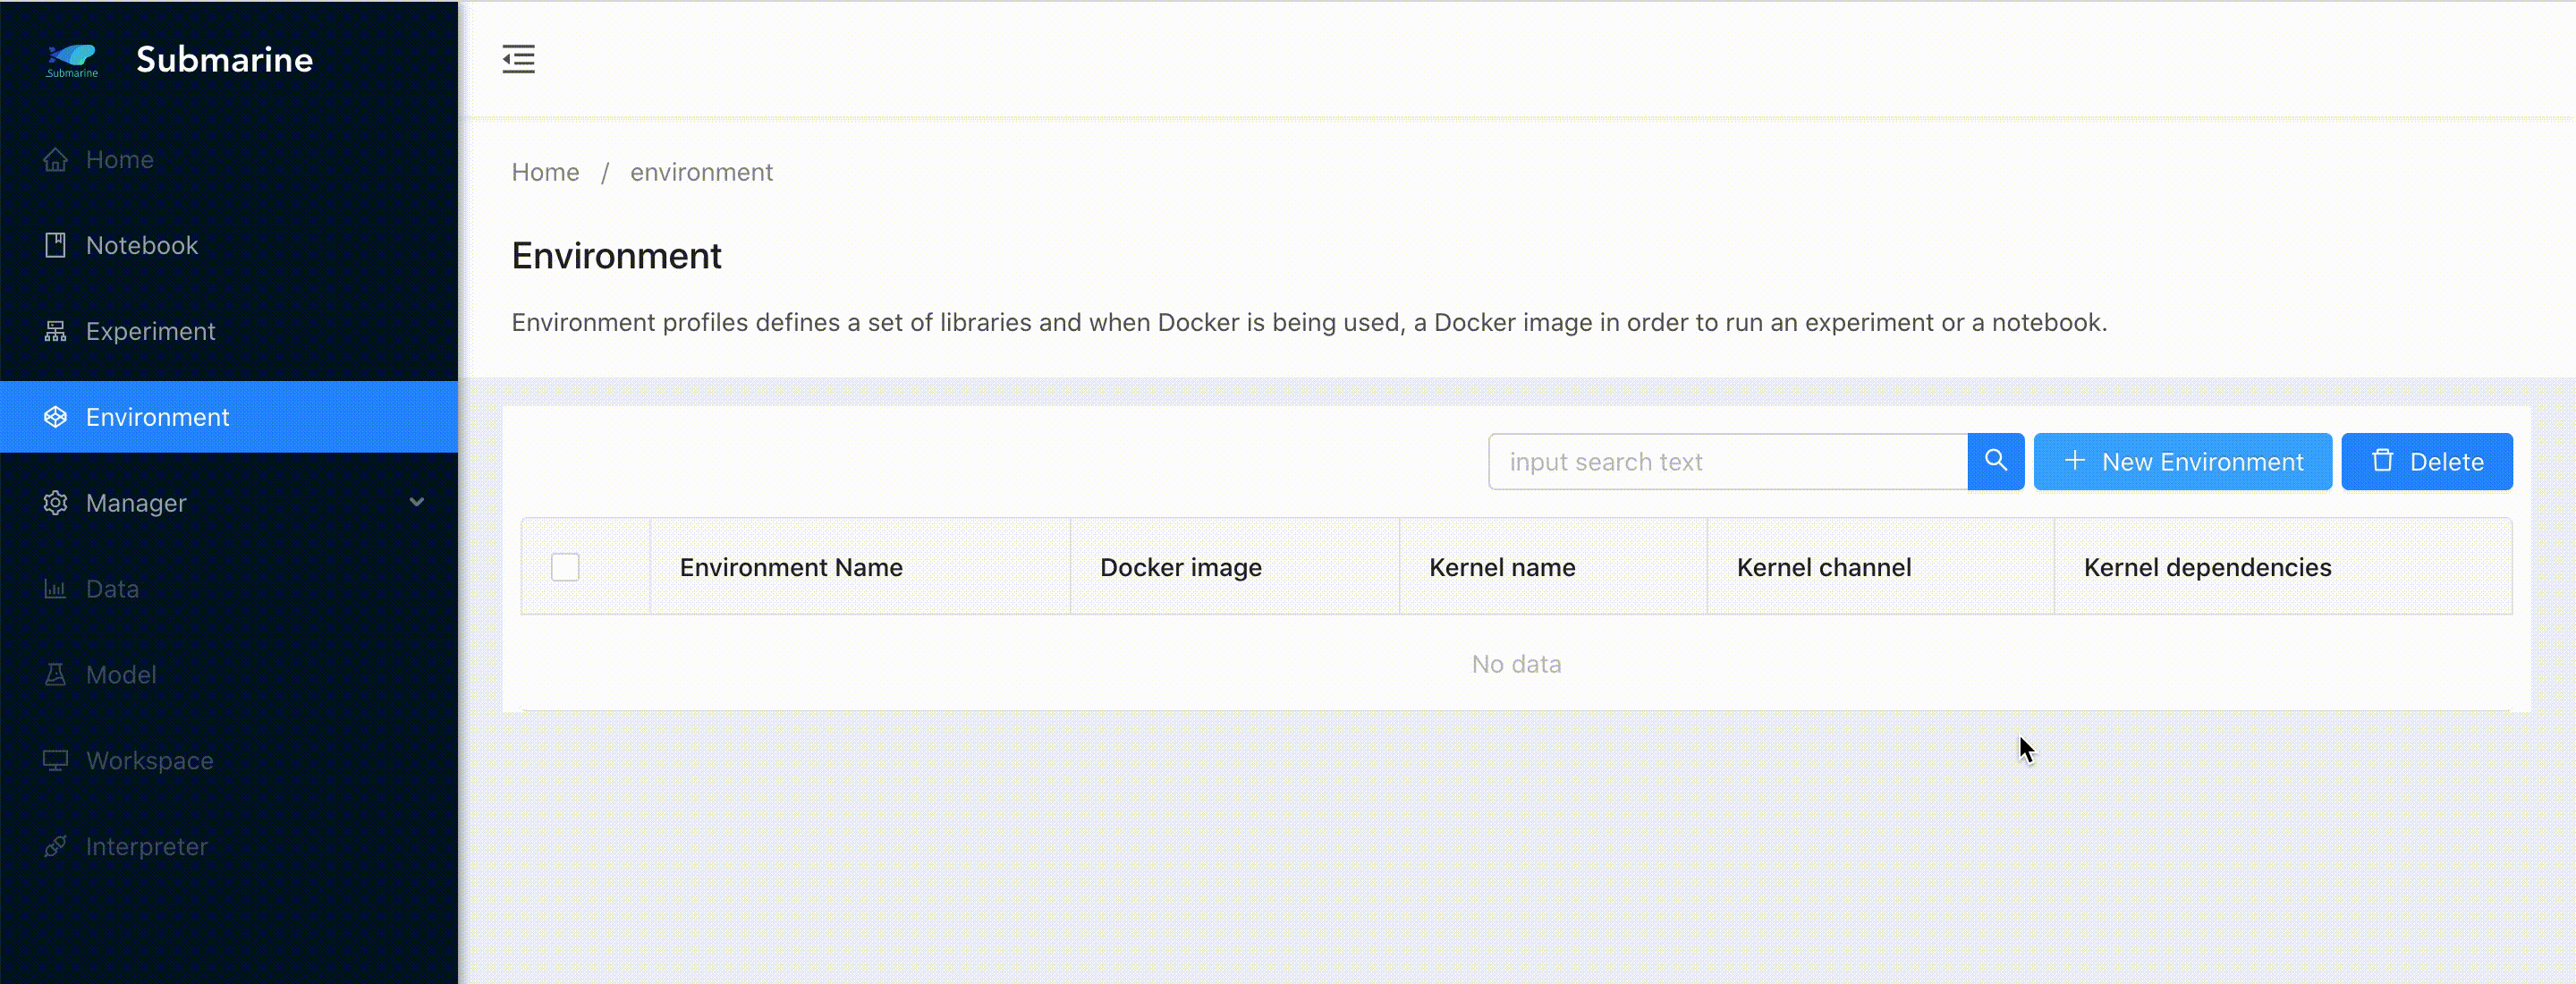
Task: Click the Data bar chart icon
Action: tap(56, 589)
